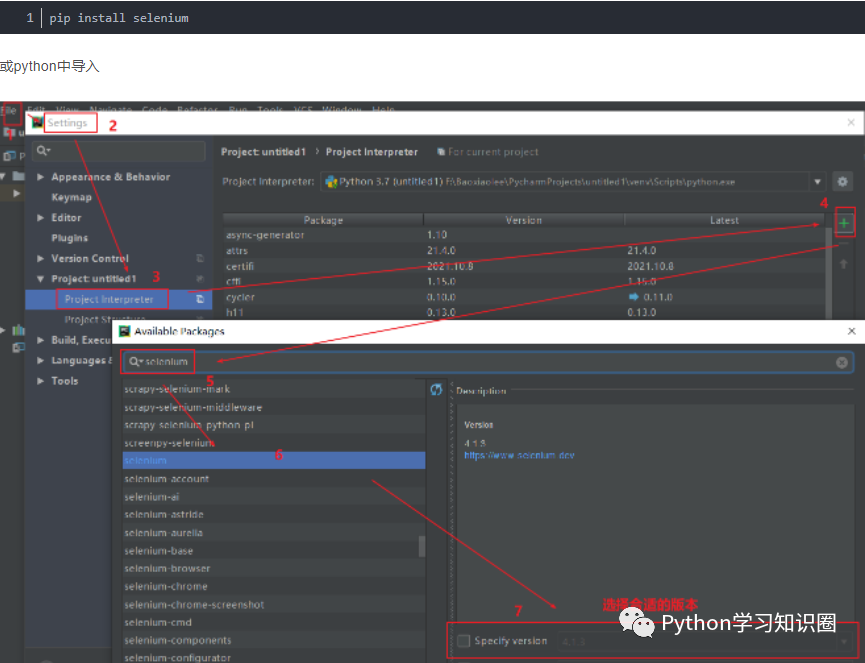Viewport: 865px width, 663px height.
Task: Select selenium-browser in the list
Action: (x=274, y=569)
